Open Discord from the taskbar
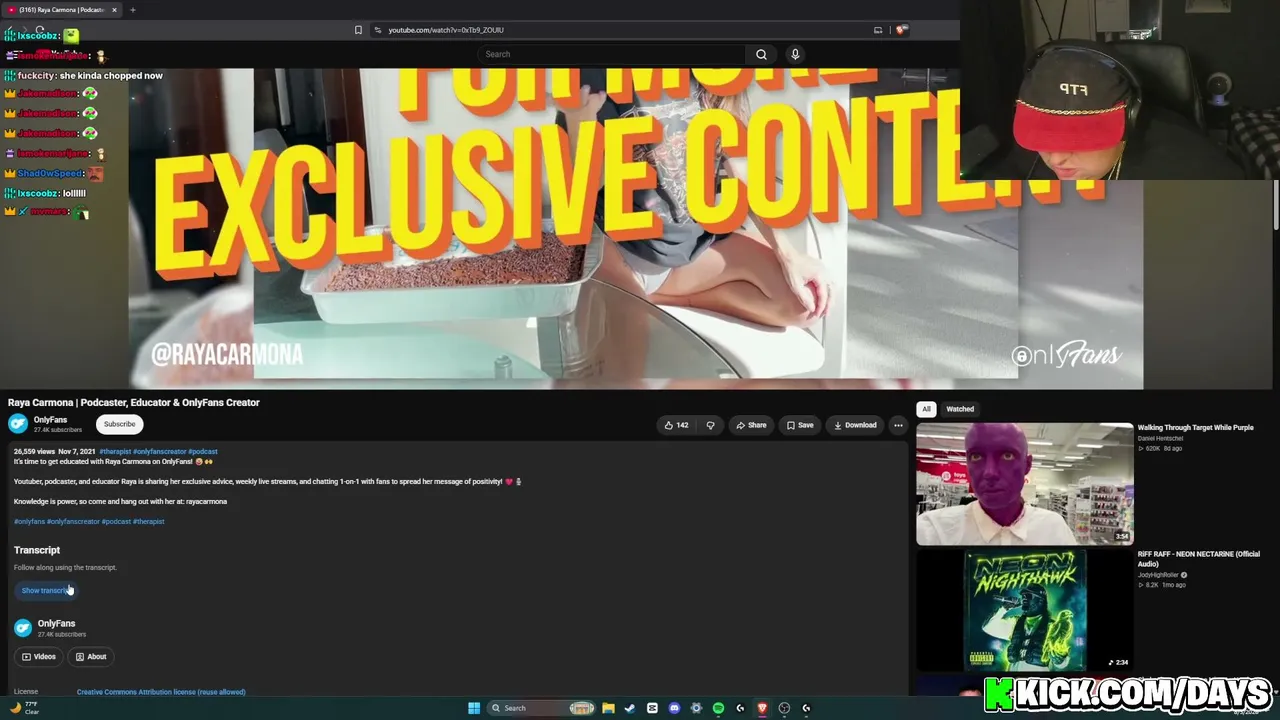The width and height of the screenshot is (1280, 720). pyautogui.click(x=674, y=708)
